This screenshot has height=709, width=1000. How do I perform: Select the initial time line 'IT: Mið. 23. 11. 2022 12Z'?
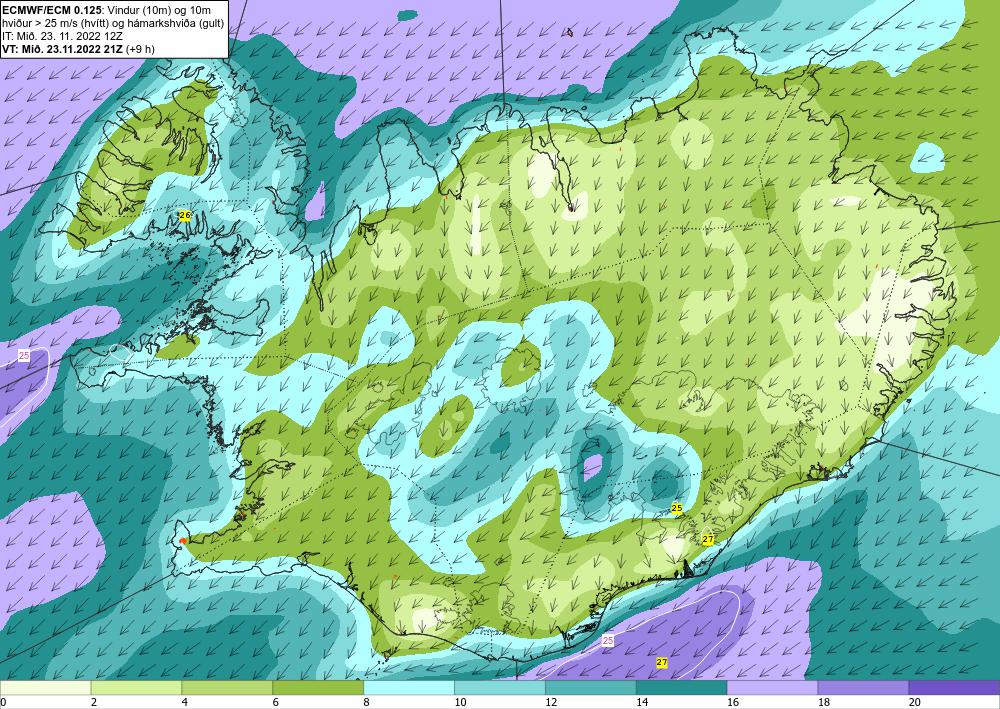click(62, 36)
